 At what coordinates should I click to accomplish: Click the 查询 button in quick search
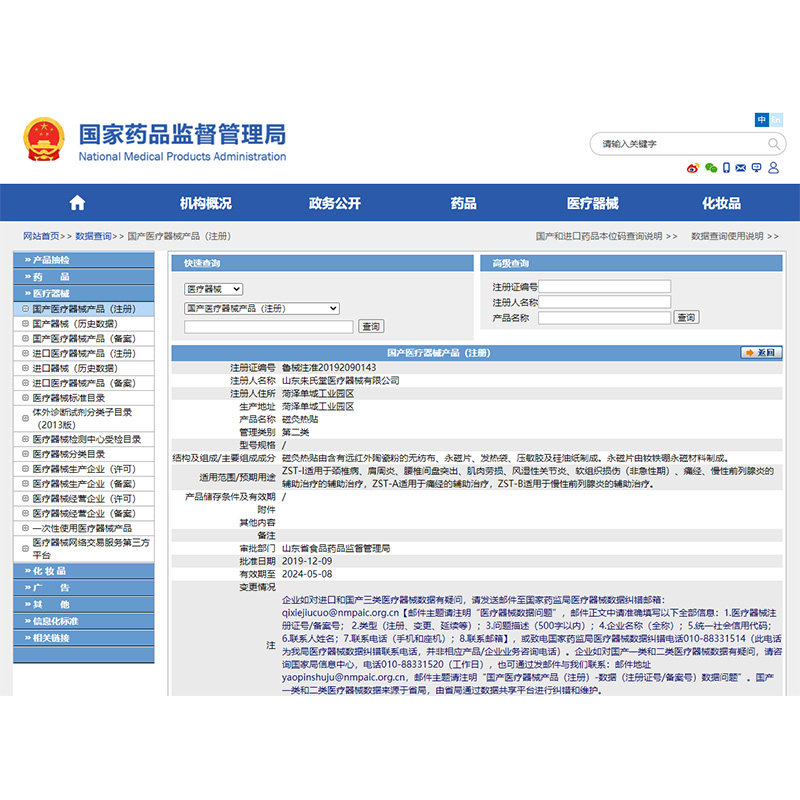pos(371,327)
